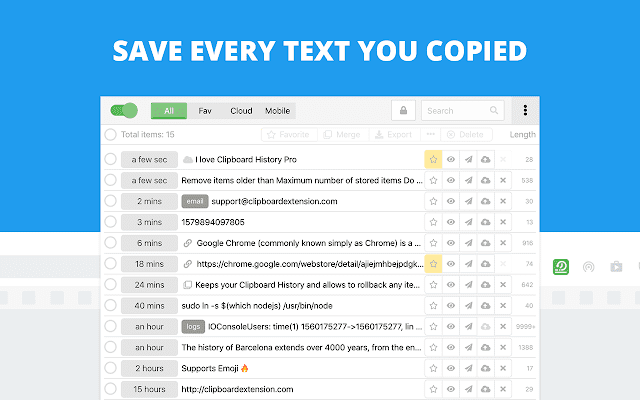This screenshot has height=400, width=640.
Task: Delete the 'sudo ln -s' entry with X
Action: pos(503,305)
